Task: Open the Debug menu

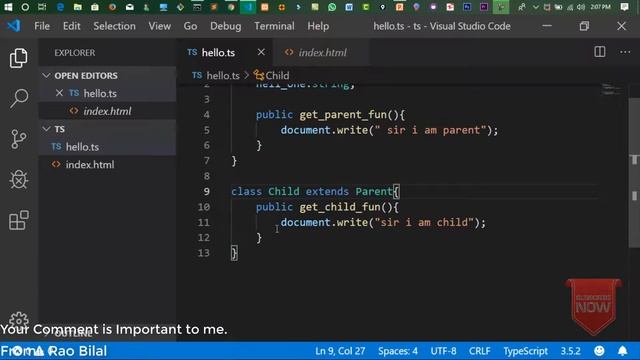Action: point(225,26)
